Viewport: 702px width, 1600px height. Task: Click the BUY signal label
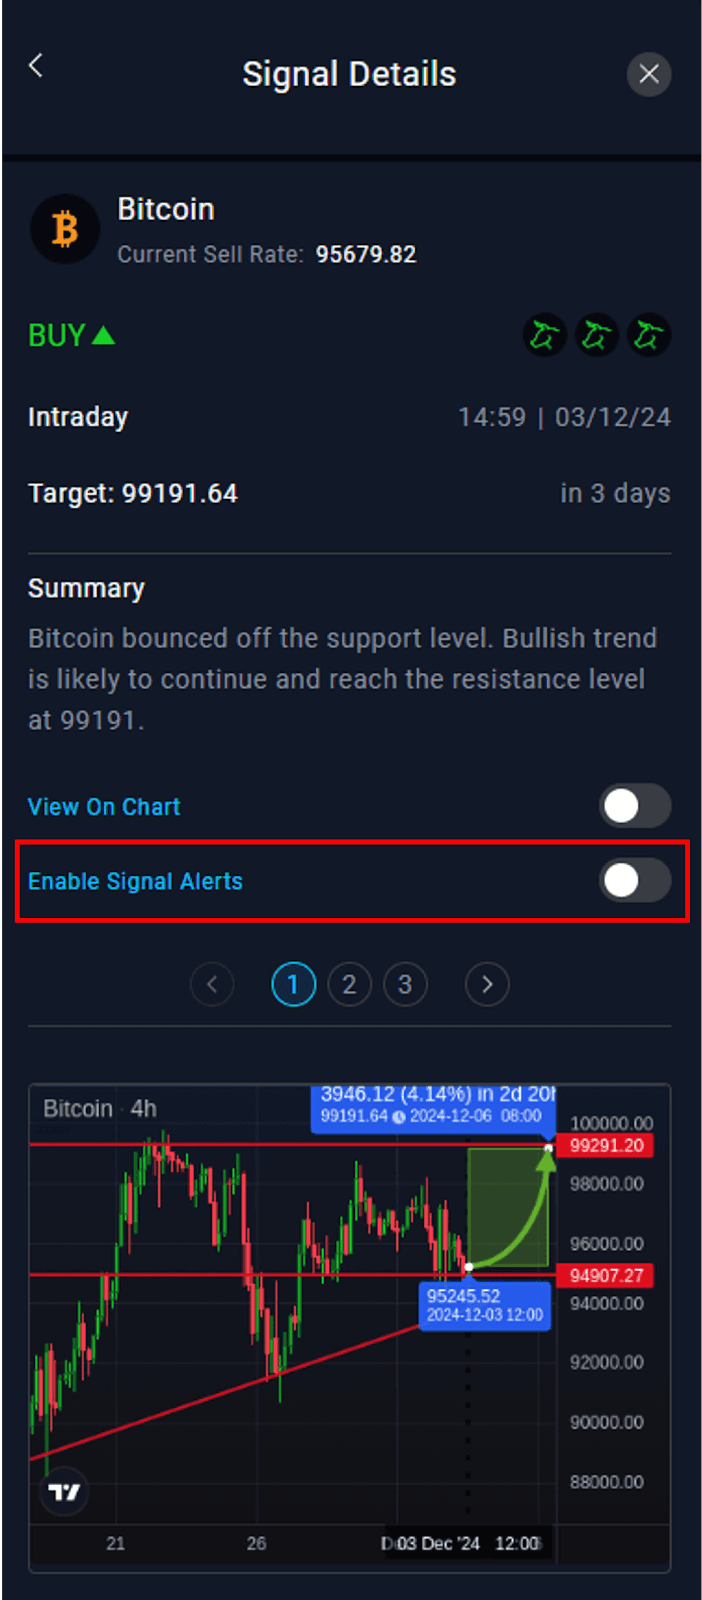(x=55, y=335)
